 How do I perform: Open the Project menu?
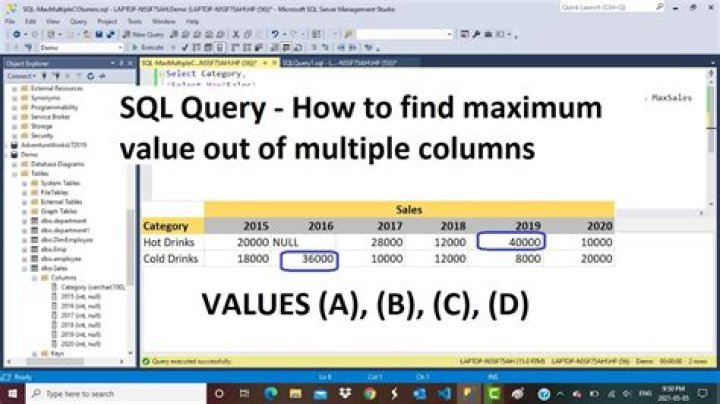[x=107, y=22]
